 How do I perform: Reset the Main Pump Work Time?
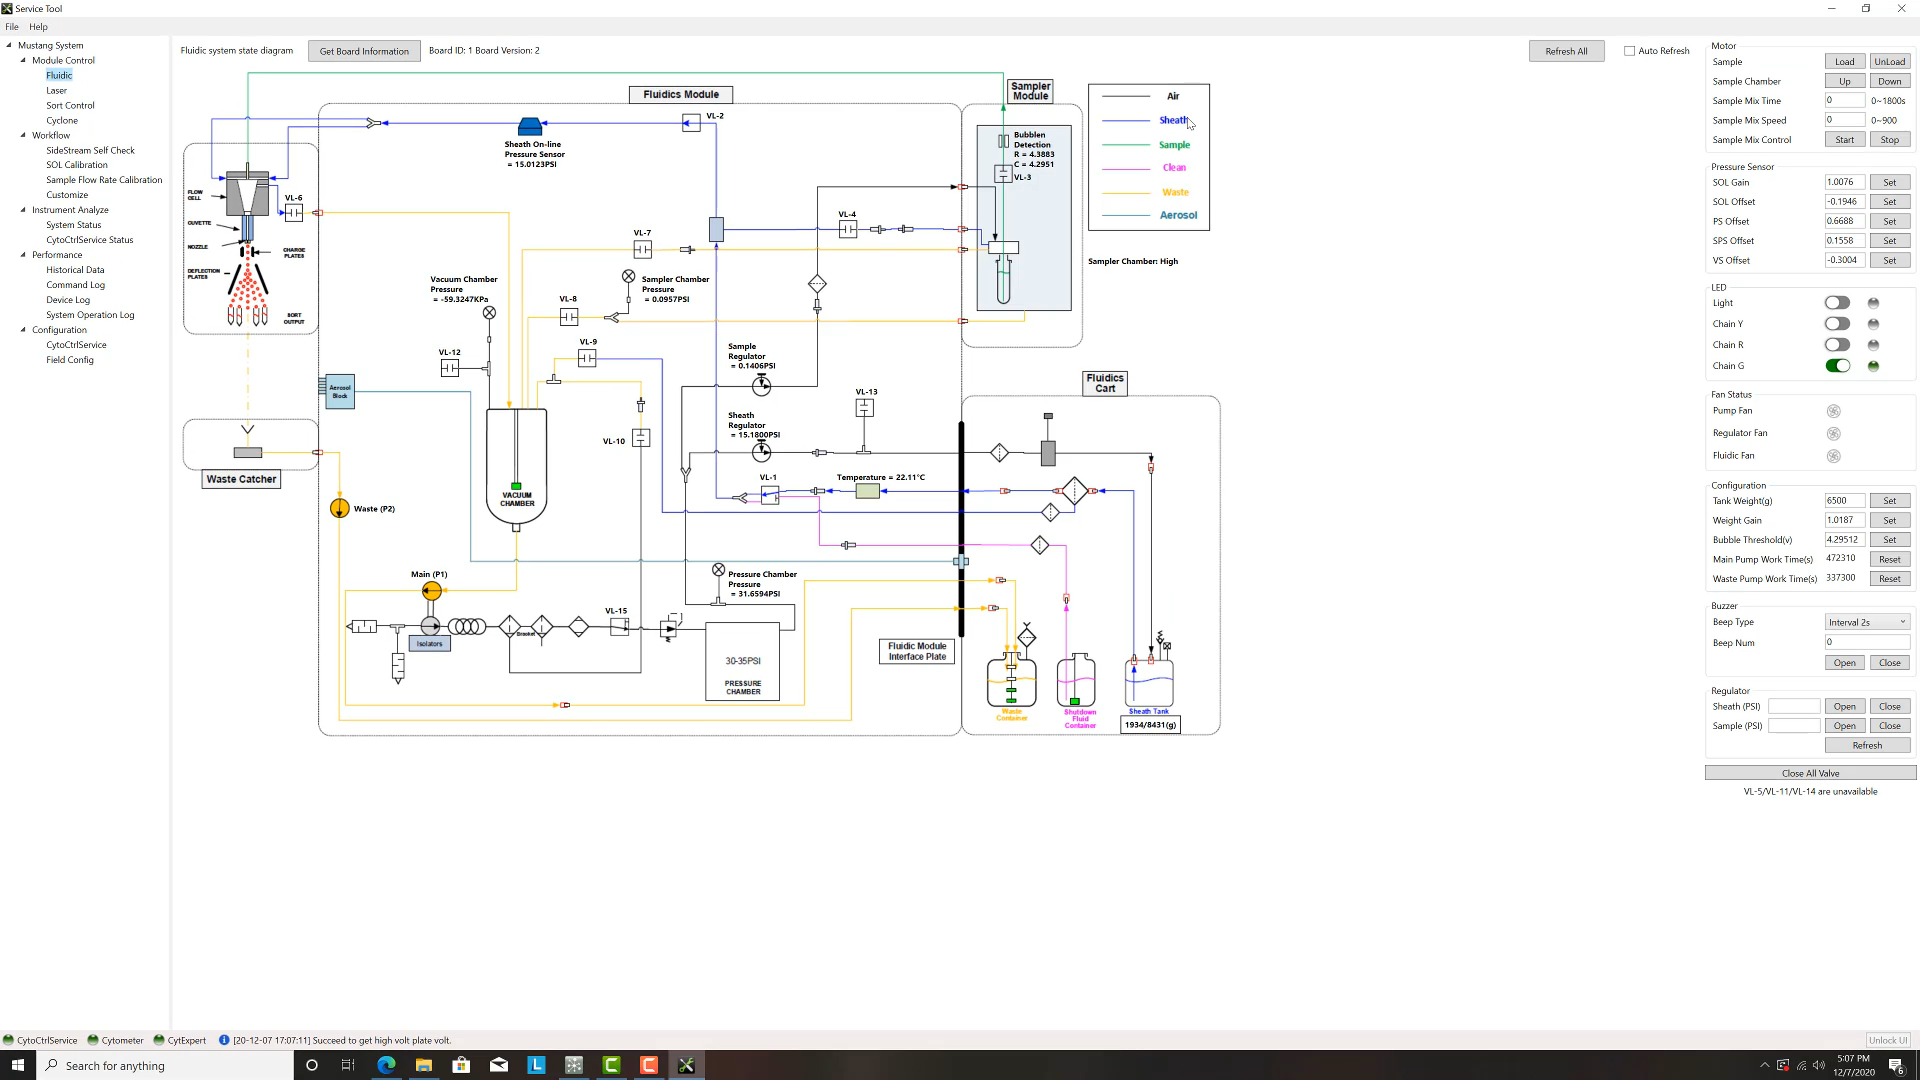1889,560
